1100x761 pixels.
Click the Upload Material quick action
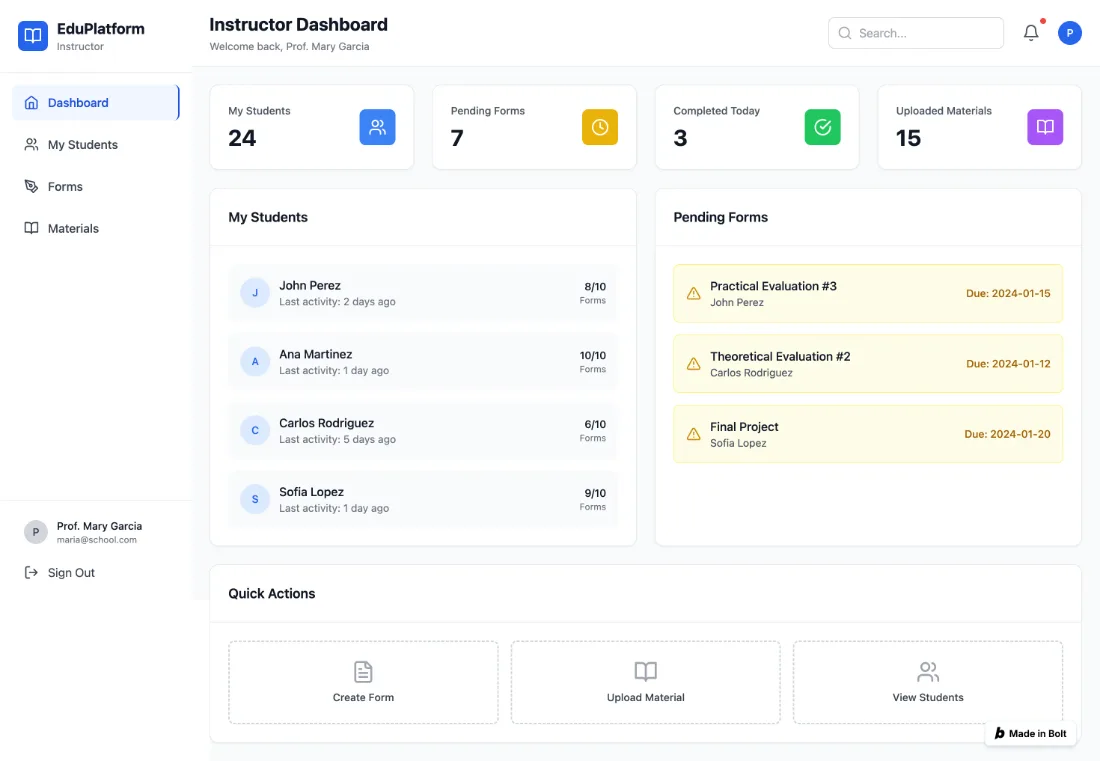(645, 682)
